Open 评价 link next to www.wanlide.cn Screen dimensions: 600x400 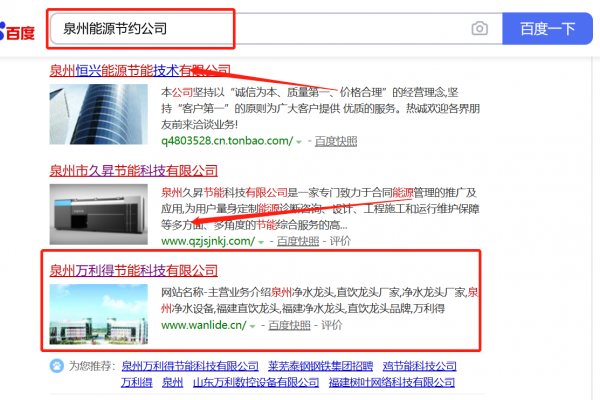331,325
